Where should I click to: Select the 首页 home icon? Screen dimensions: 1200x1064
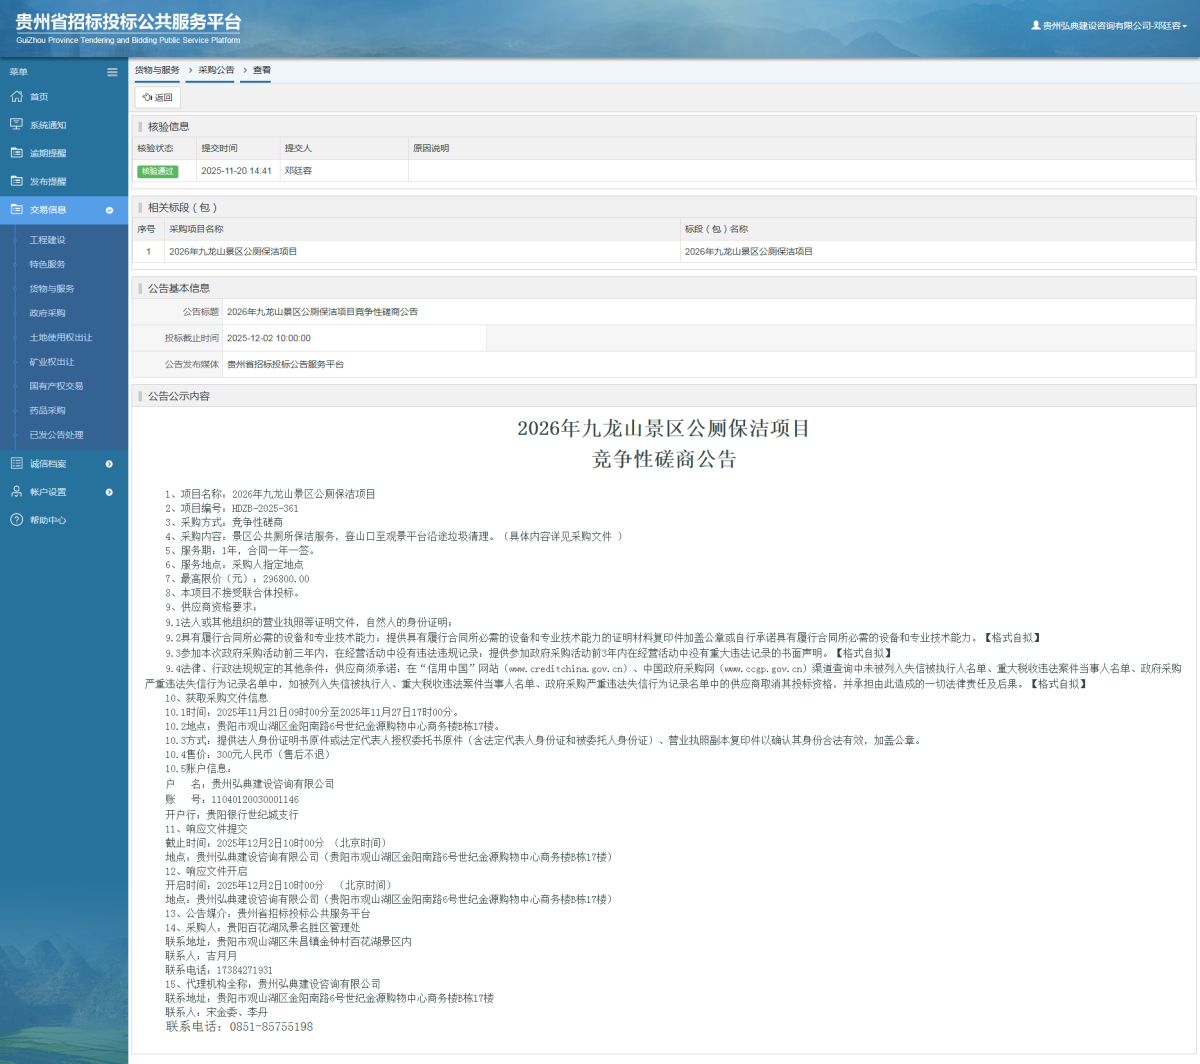coord(16,97)
